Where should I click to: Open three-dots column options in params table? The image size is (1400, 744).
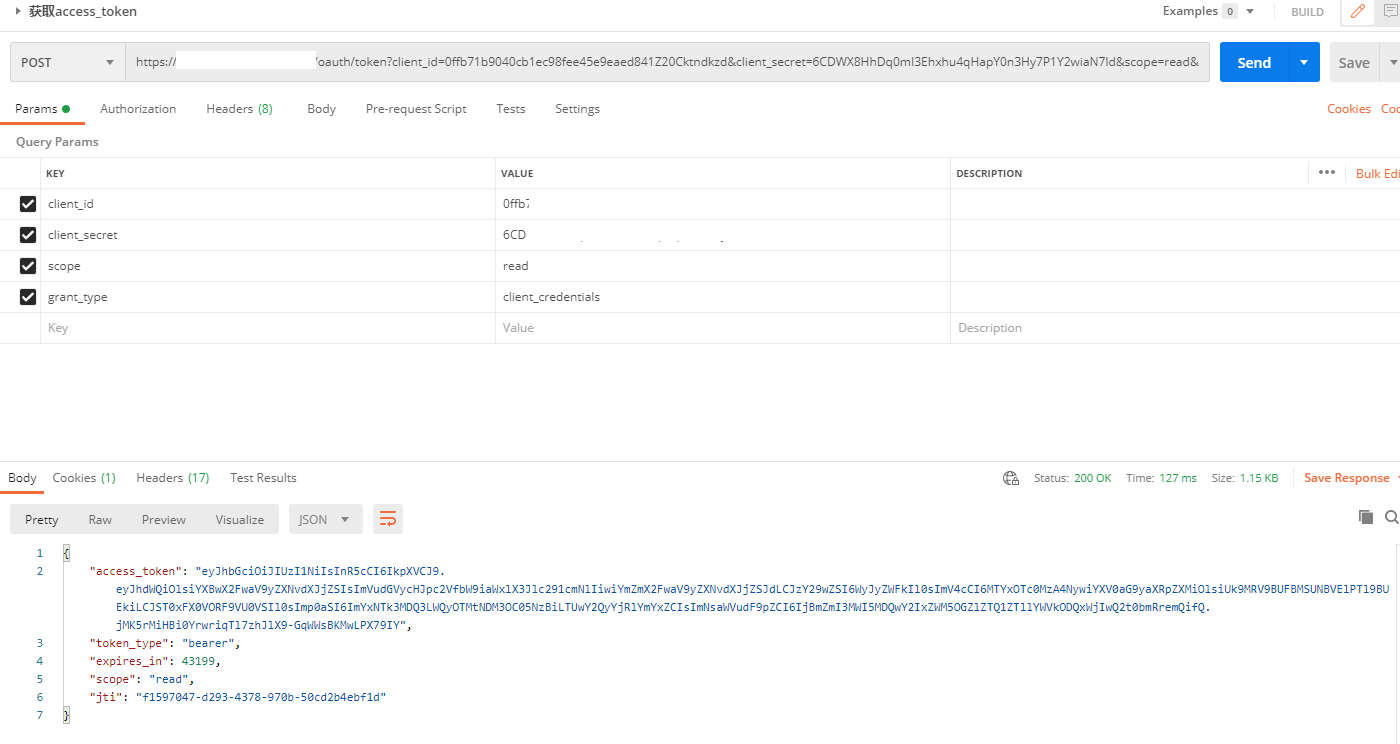[x=1326, y=173]
